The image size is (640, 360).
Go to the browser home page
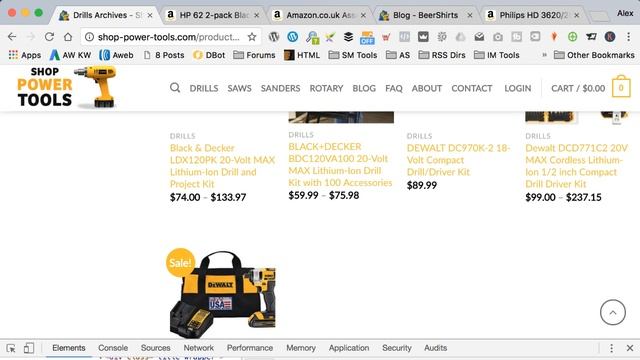tap(68, 37)
